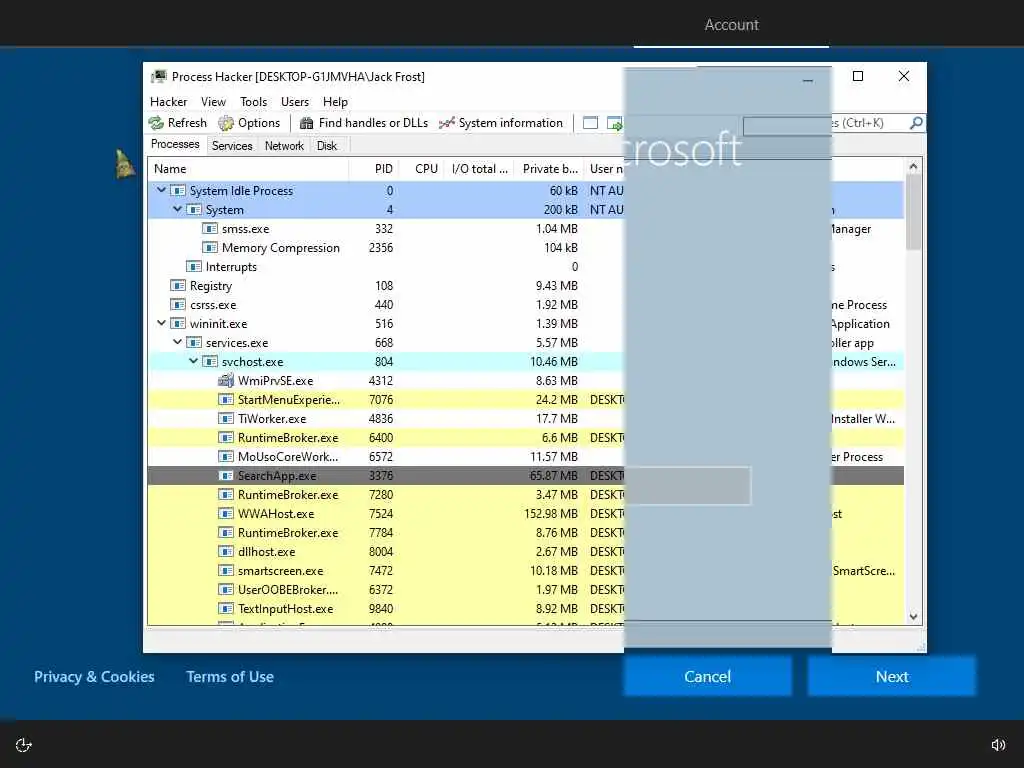
Task: Open the ease of access icon
Action: [x=24, y=744]
